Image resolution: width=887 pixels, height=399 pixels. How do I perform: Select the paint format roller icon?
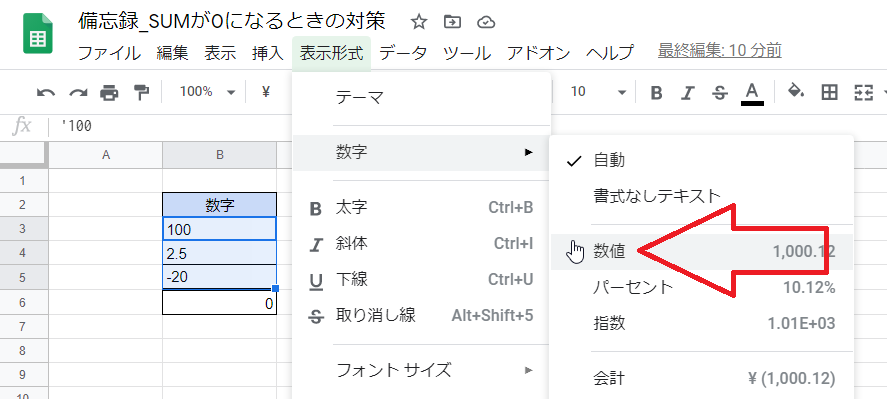point(141,92)
